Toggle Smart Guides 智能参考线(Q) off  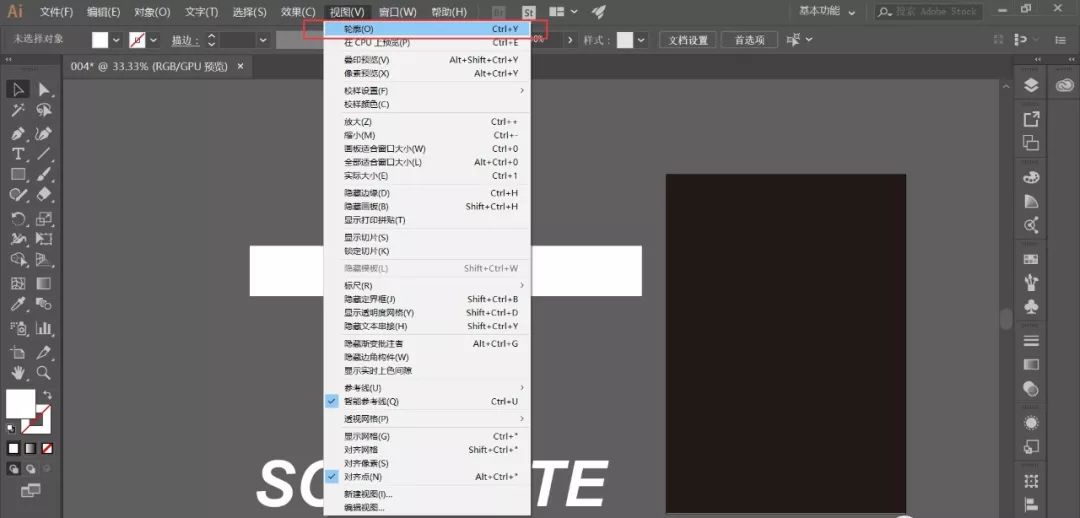371,401
